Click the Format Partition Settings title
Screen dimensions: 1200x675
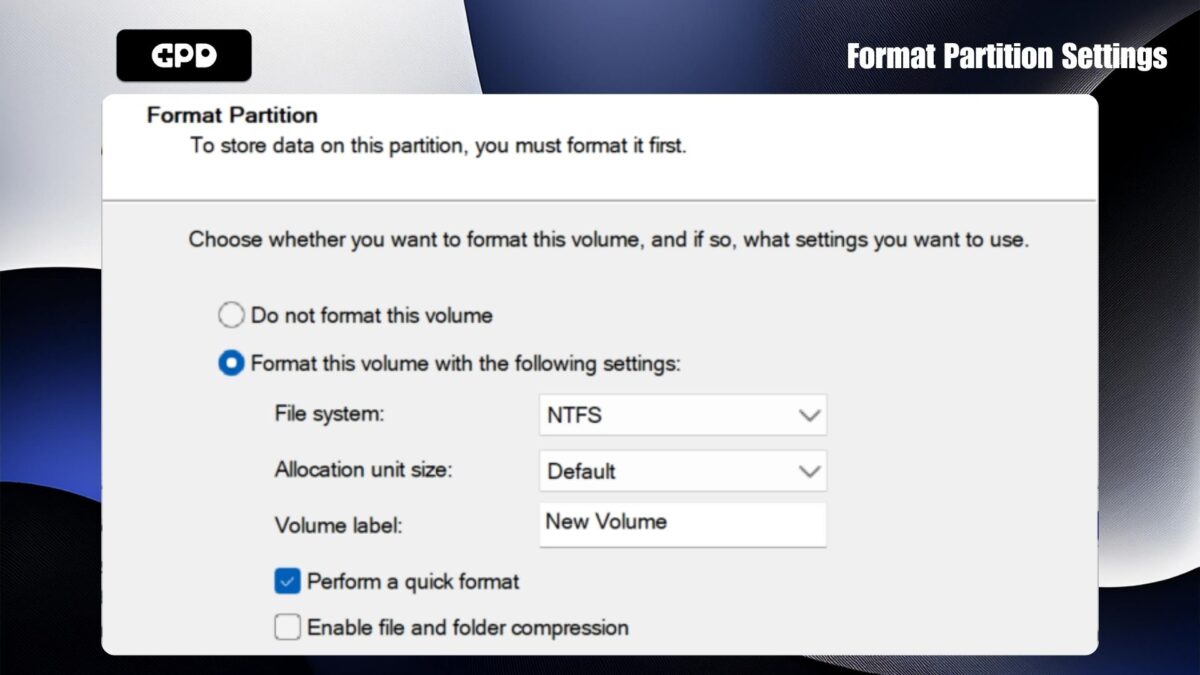pyautogui.click(x=1007, y=57)
